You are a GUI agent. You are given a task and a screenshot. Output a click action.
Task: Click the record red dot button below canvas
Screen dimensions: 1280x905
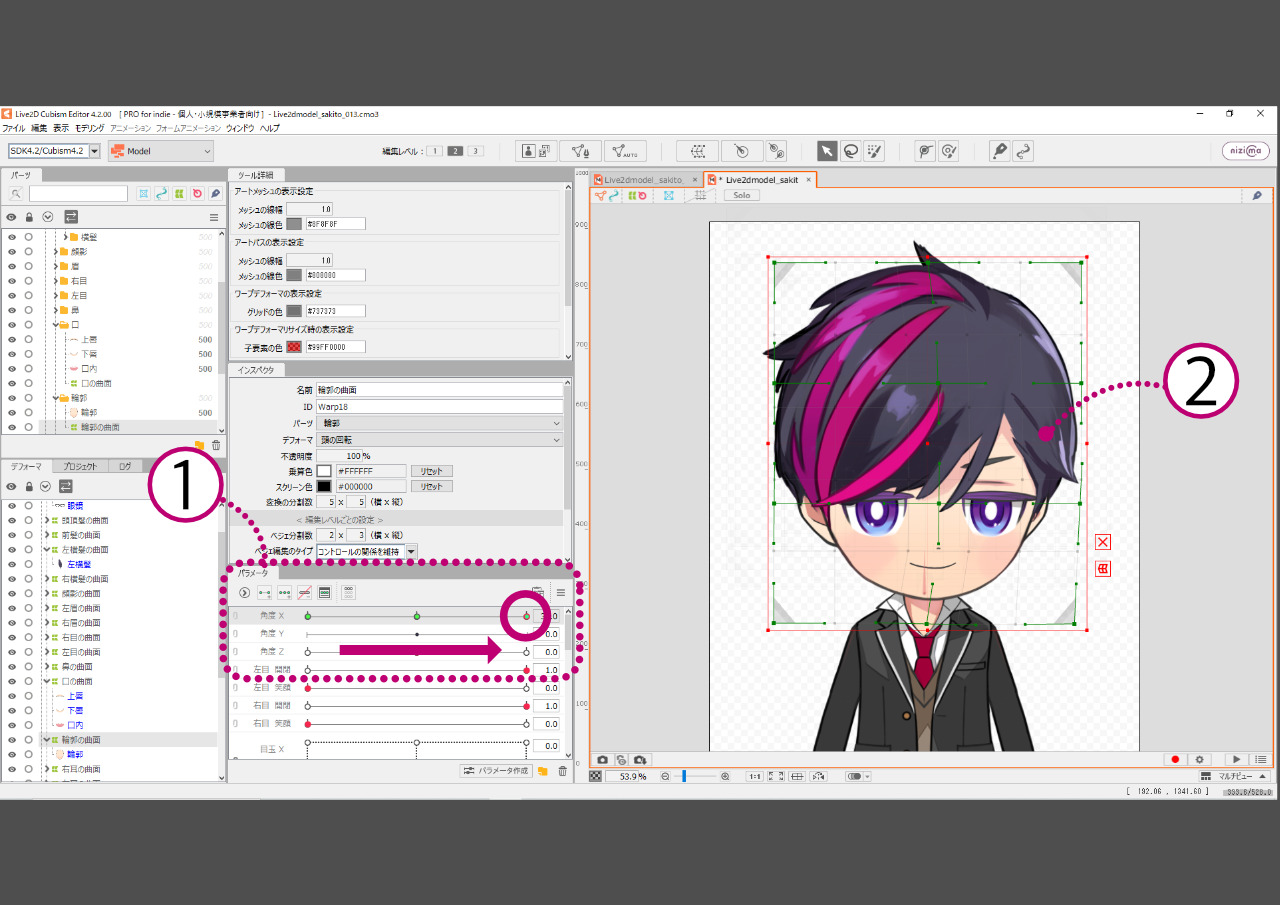(x=1176, y=760)
